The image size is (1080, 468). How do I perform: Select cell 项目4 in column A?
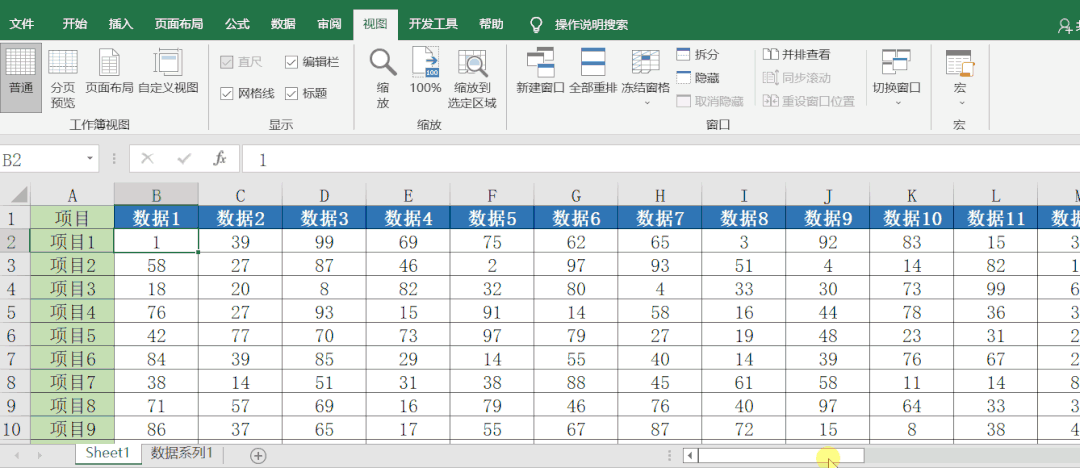72,312
